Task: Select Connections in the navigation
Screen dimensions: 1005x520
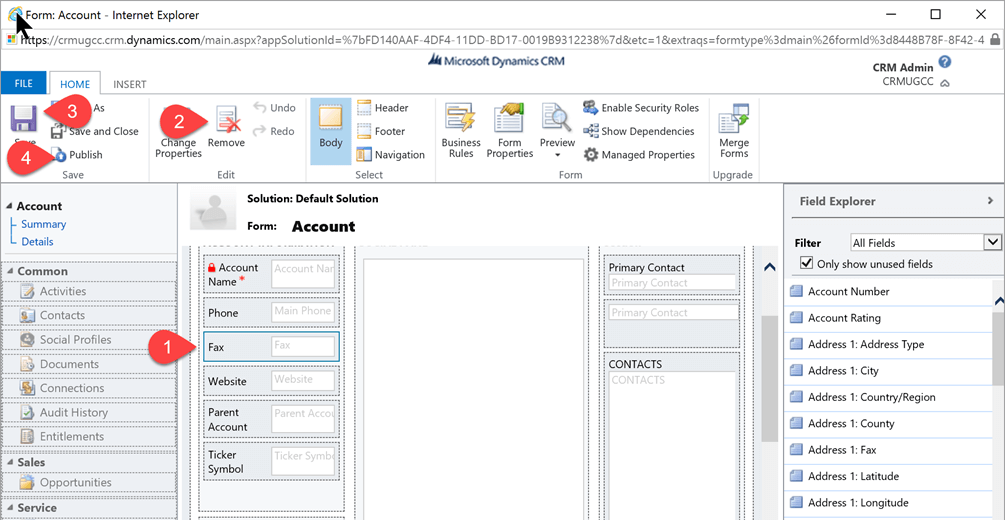Action: pos(90,388)
